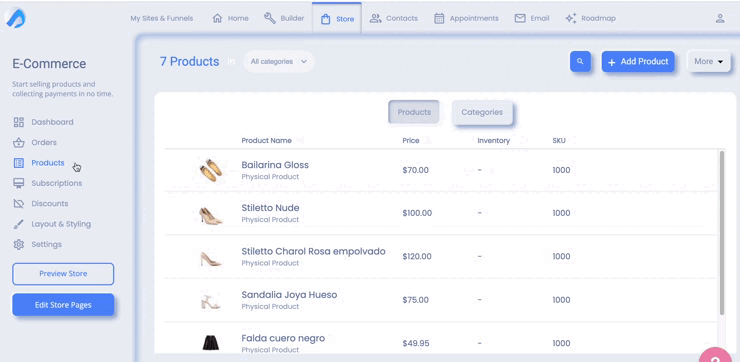
Task: Click the Subscriptions icon in sidebar
Action: click(18, 184)
